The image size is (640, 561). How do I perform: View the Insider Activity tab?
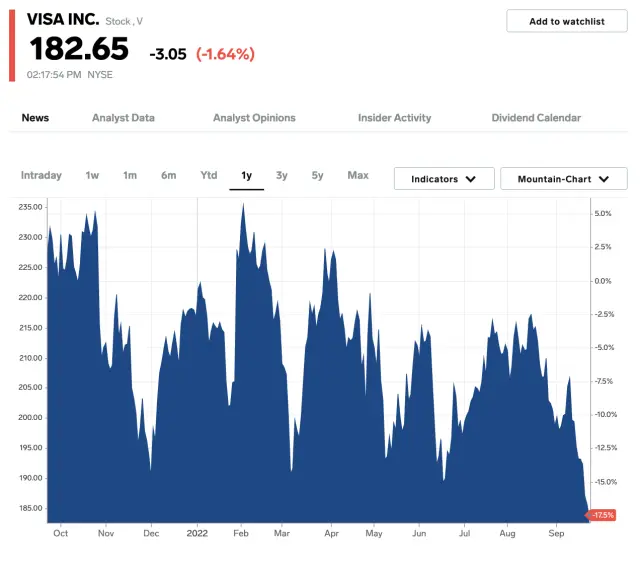394,118
